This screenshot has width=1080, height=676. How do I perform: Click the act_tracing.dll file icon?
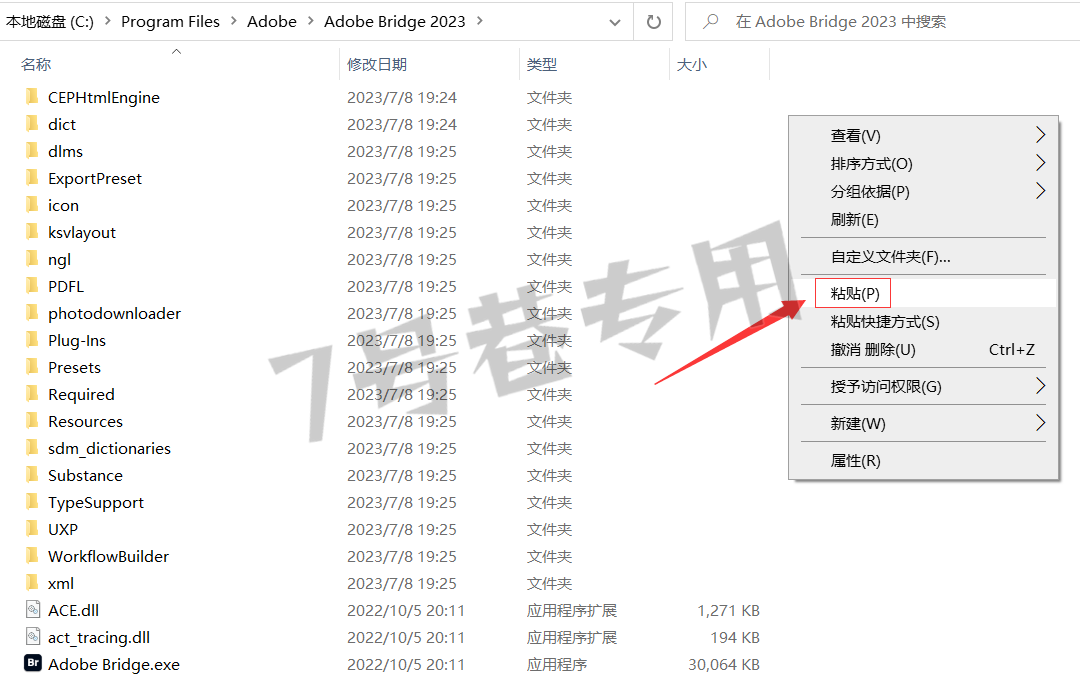tap(32, 637)
